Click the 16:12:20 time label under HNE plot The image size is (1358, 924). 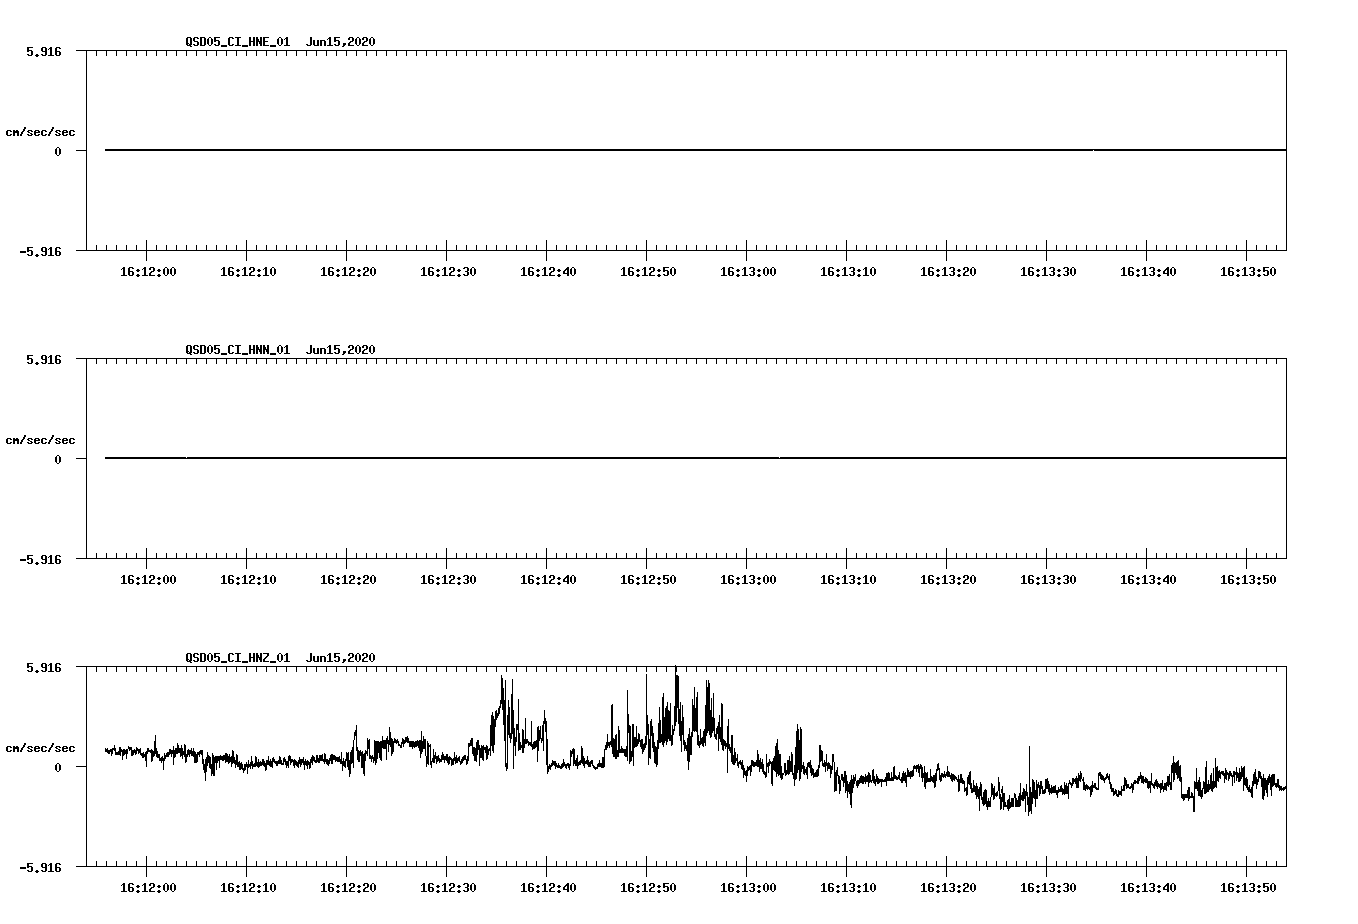pos(348,272)
